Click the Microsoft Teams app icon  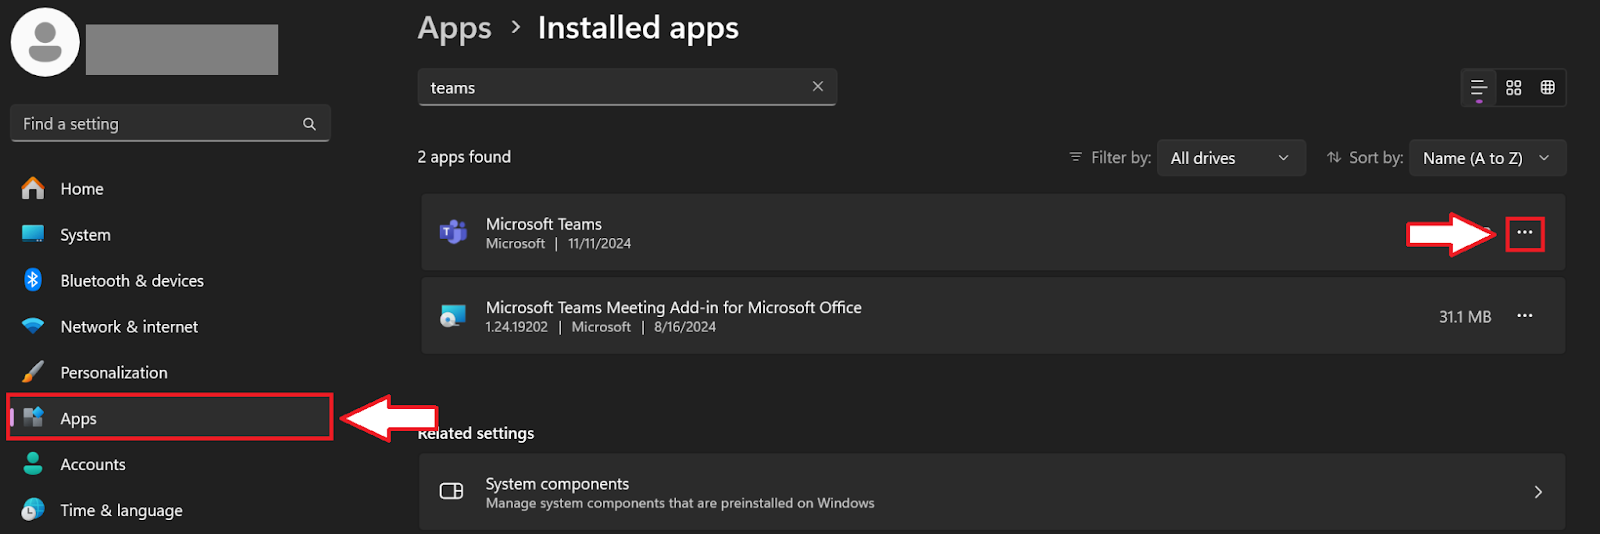pos(453,232)
